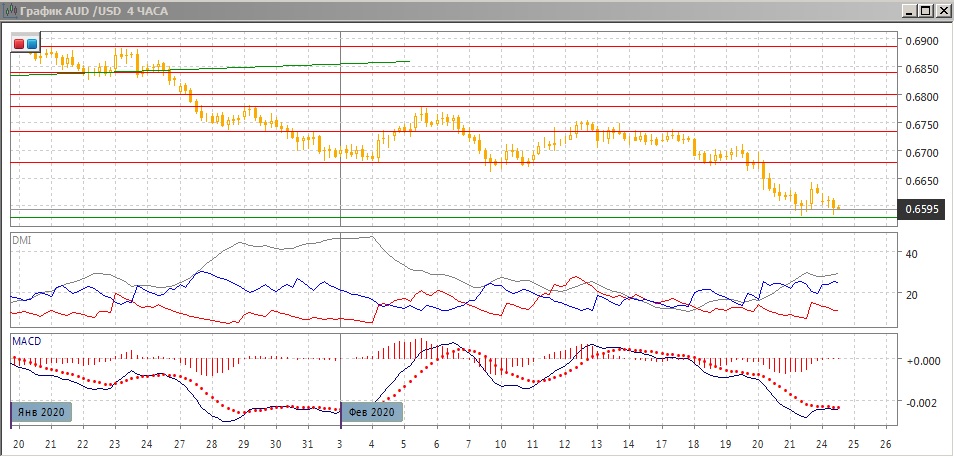The image size is (954, 457).
Task: Click the Янв 2020 month marker
Action: 42,411
